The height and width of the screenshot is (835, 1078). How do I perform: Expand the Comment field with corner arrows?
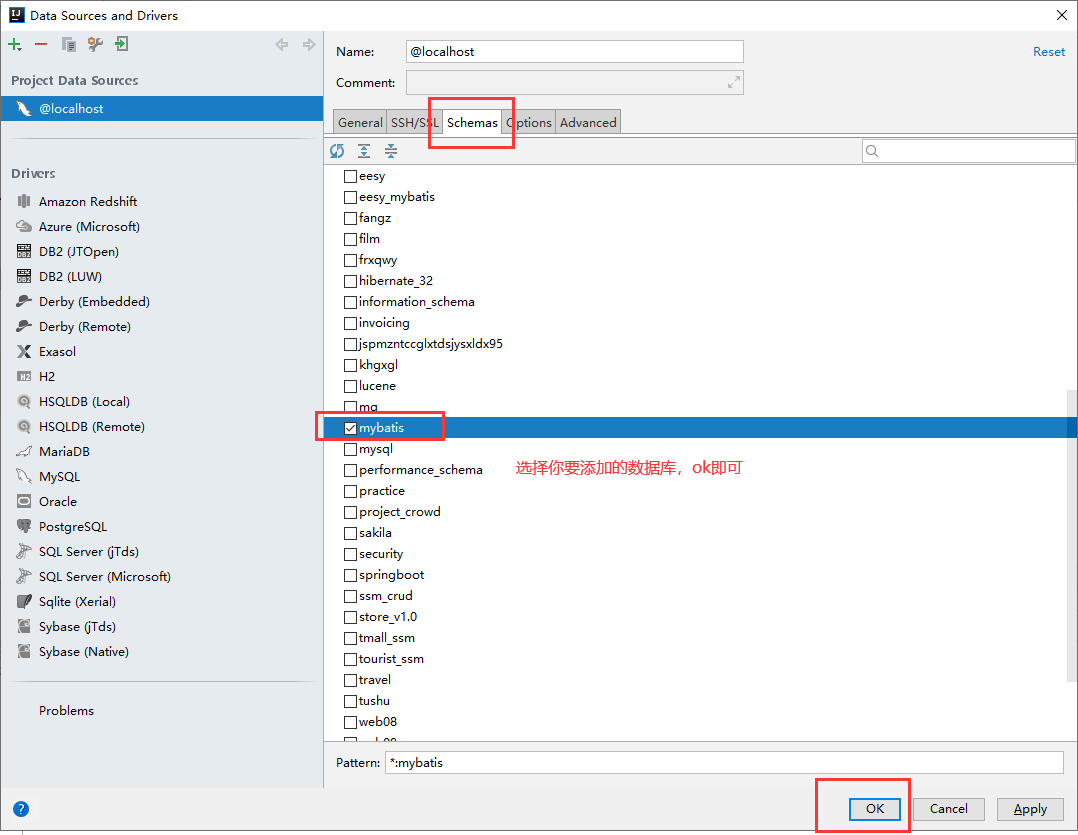click(x=734, y=82)
